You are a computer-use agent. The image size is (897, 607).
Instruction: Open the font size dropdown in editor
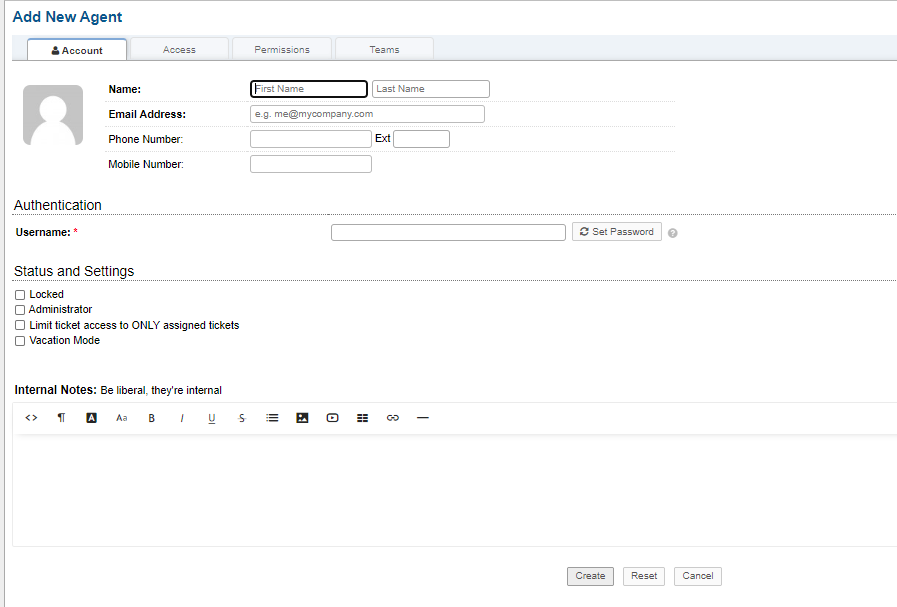click(x=122, y=418)
